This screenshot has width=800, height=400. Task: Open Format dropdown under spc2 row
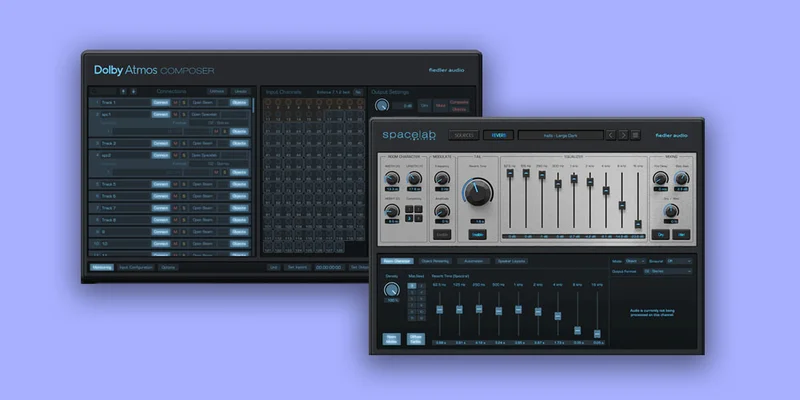[x=219, y=164]
